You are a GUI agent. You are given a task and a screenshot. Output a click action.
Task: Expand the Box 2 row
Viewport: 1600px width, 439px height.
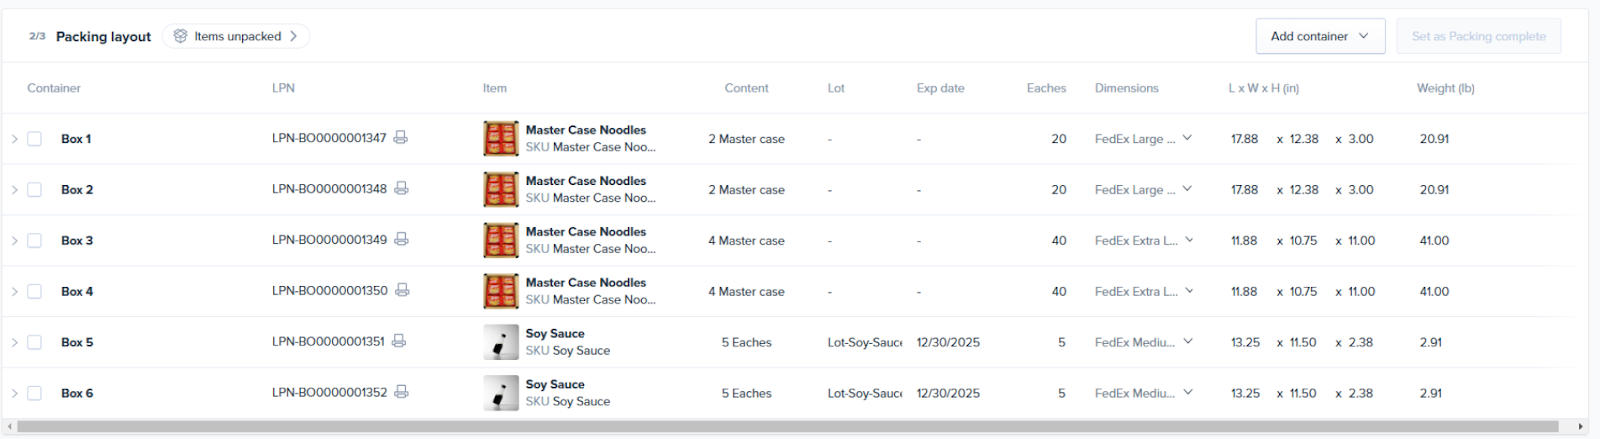[14, 190]
